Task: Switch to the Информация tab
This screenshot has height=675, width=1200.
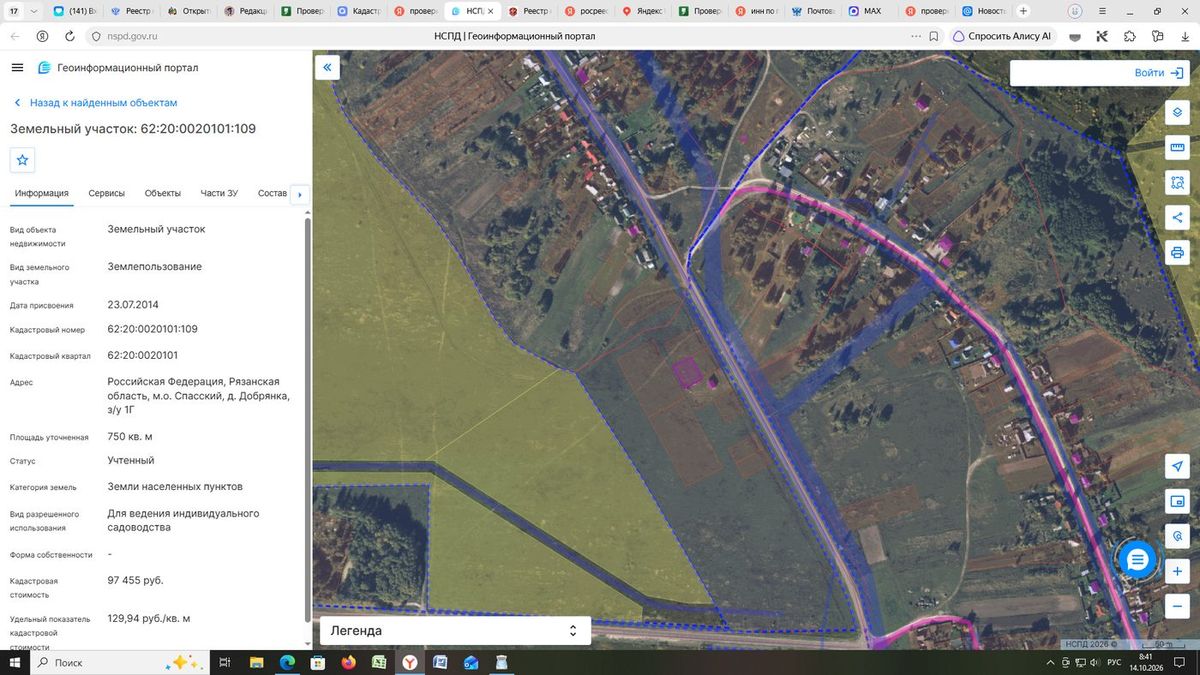Action: point(42,193)
